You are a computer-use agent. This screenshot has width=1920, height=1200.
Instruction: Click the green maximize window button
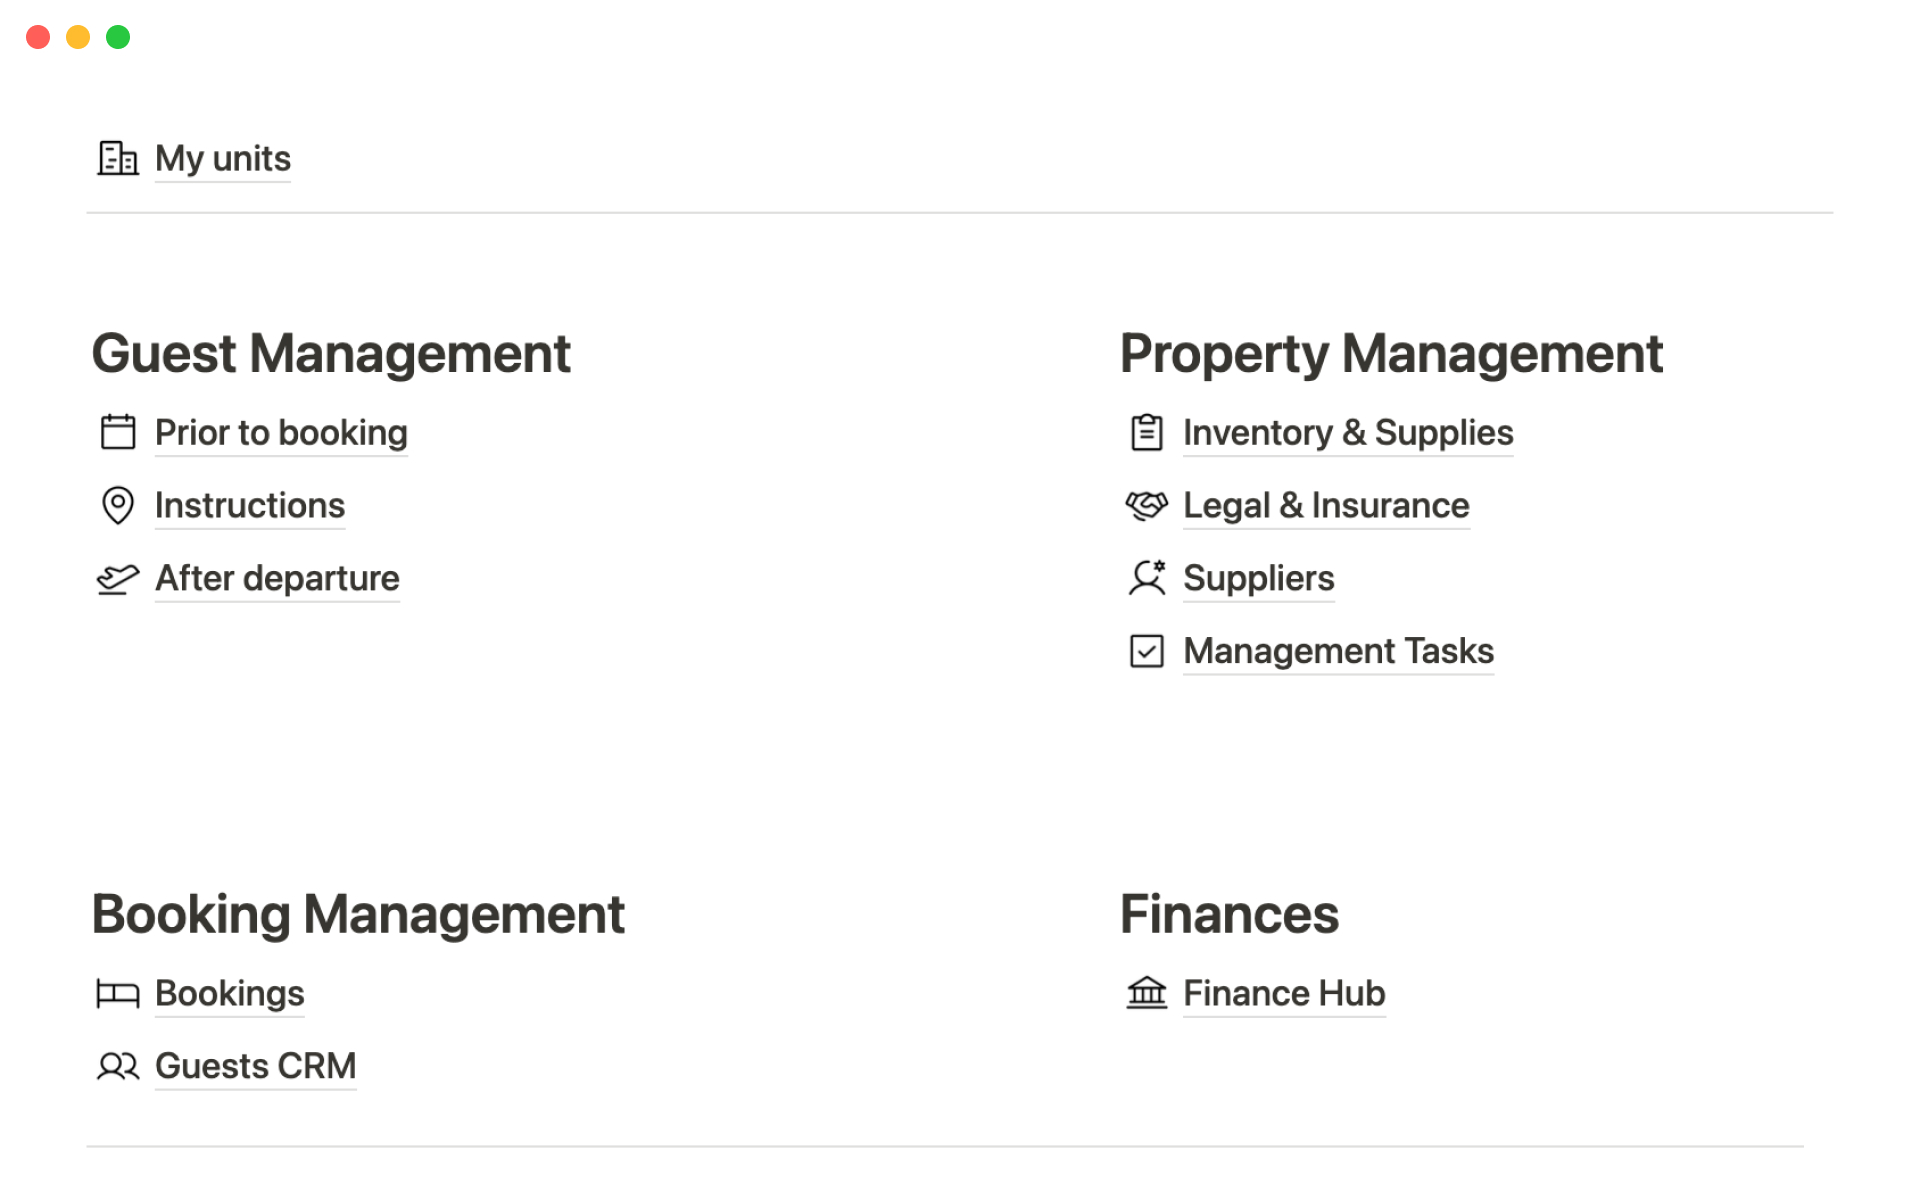[118, 37]
